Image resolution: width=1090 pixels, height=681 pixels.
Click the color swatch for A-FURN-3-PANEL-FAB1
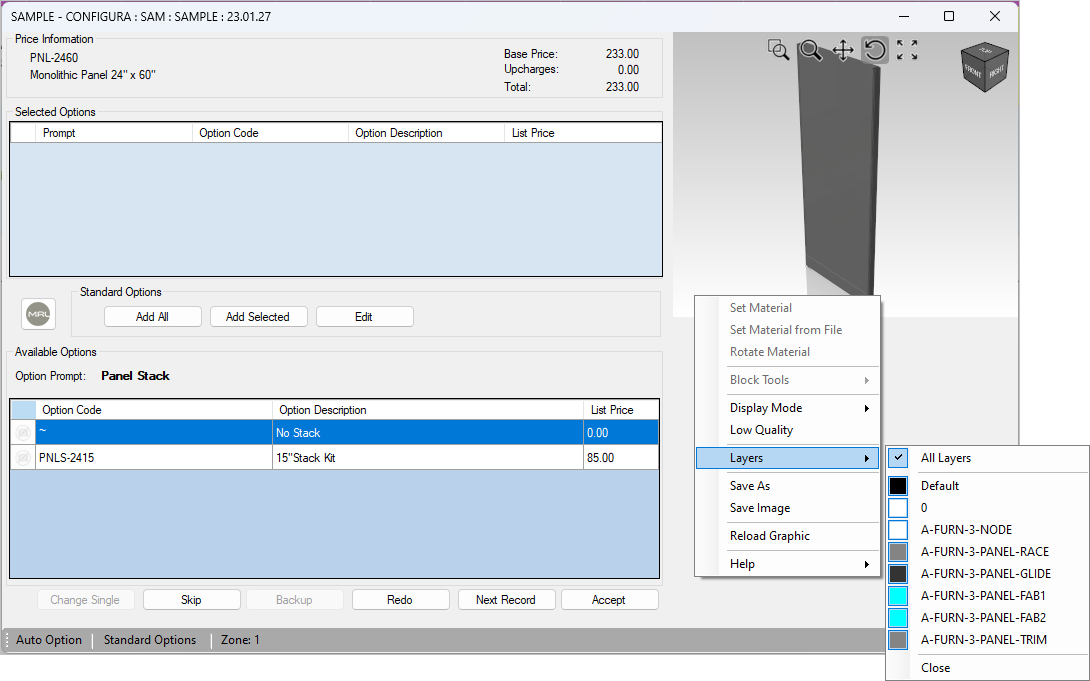click(x=897, y=595)
